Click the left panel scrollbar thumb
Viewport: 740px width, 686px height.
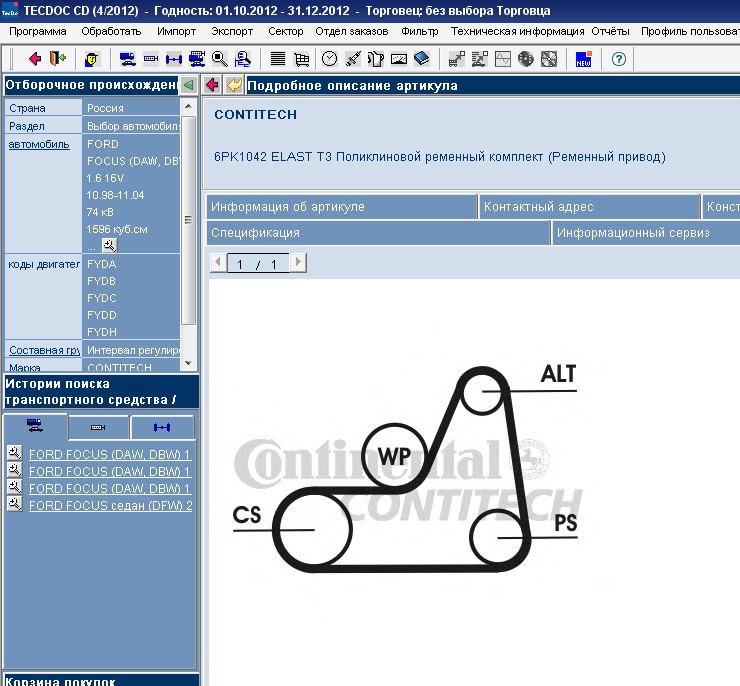[x=188, y=220]
